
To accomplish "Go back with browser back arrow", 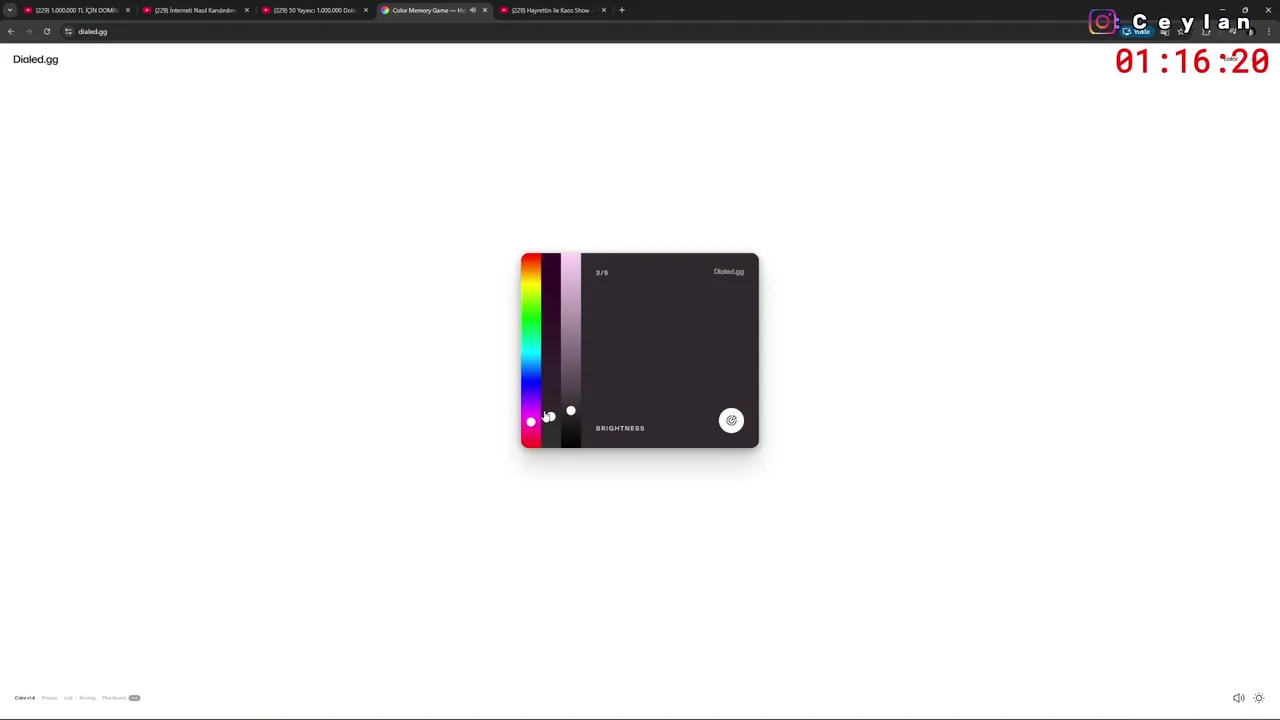I will [11, 31].
